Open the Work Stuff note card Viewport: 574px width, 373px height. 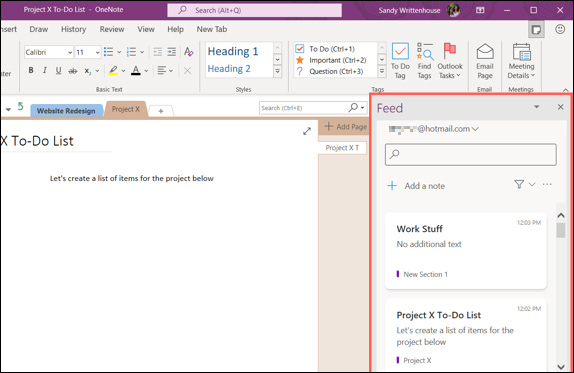click(x=466, y=251)
